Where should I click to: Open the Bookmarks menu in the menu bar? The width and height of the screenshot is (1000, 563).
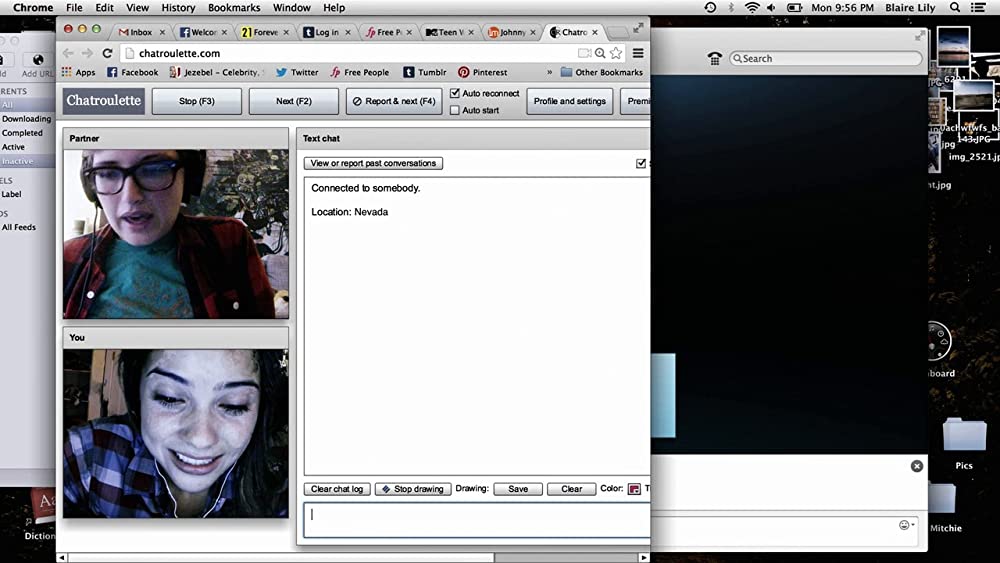pos(234,8)
